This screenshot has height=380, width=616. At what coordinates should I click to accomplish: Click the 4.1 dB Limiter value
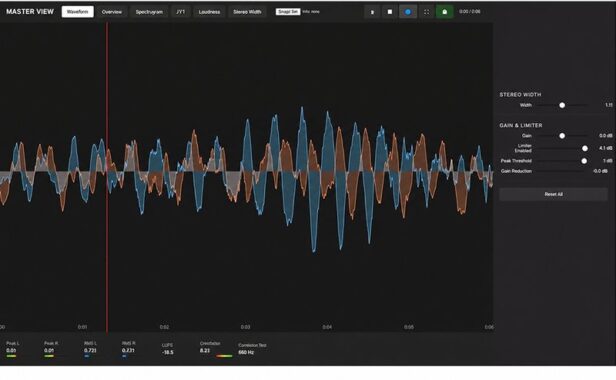pyautogui.click(x=606, y=148)
